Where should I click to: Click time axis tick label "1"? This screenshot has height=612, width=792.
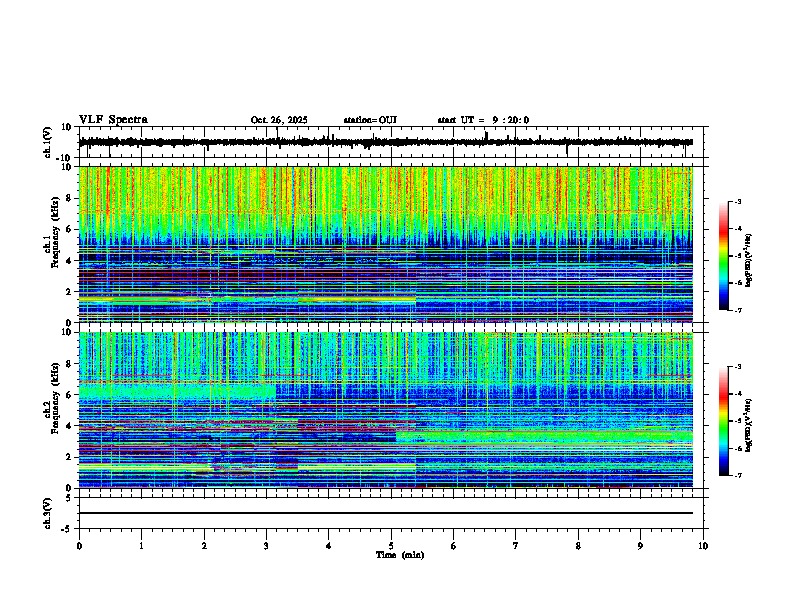(x=141, y=546)
